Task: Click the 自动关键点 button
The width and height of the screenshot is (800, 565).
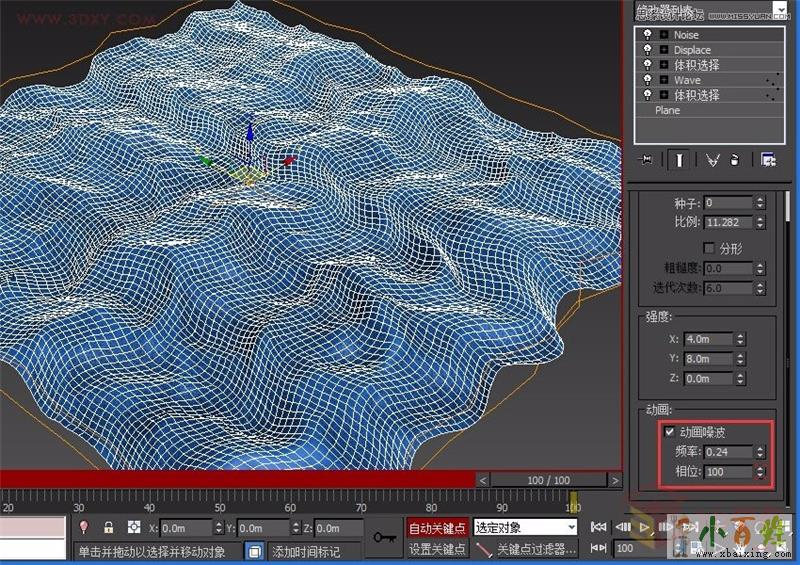Action: point(438,527)
